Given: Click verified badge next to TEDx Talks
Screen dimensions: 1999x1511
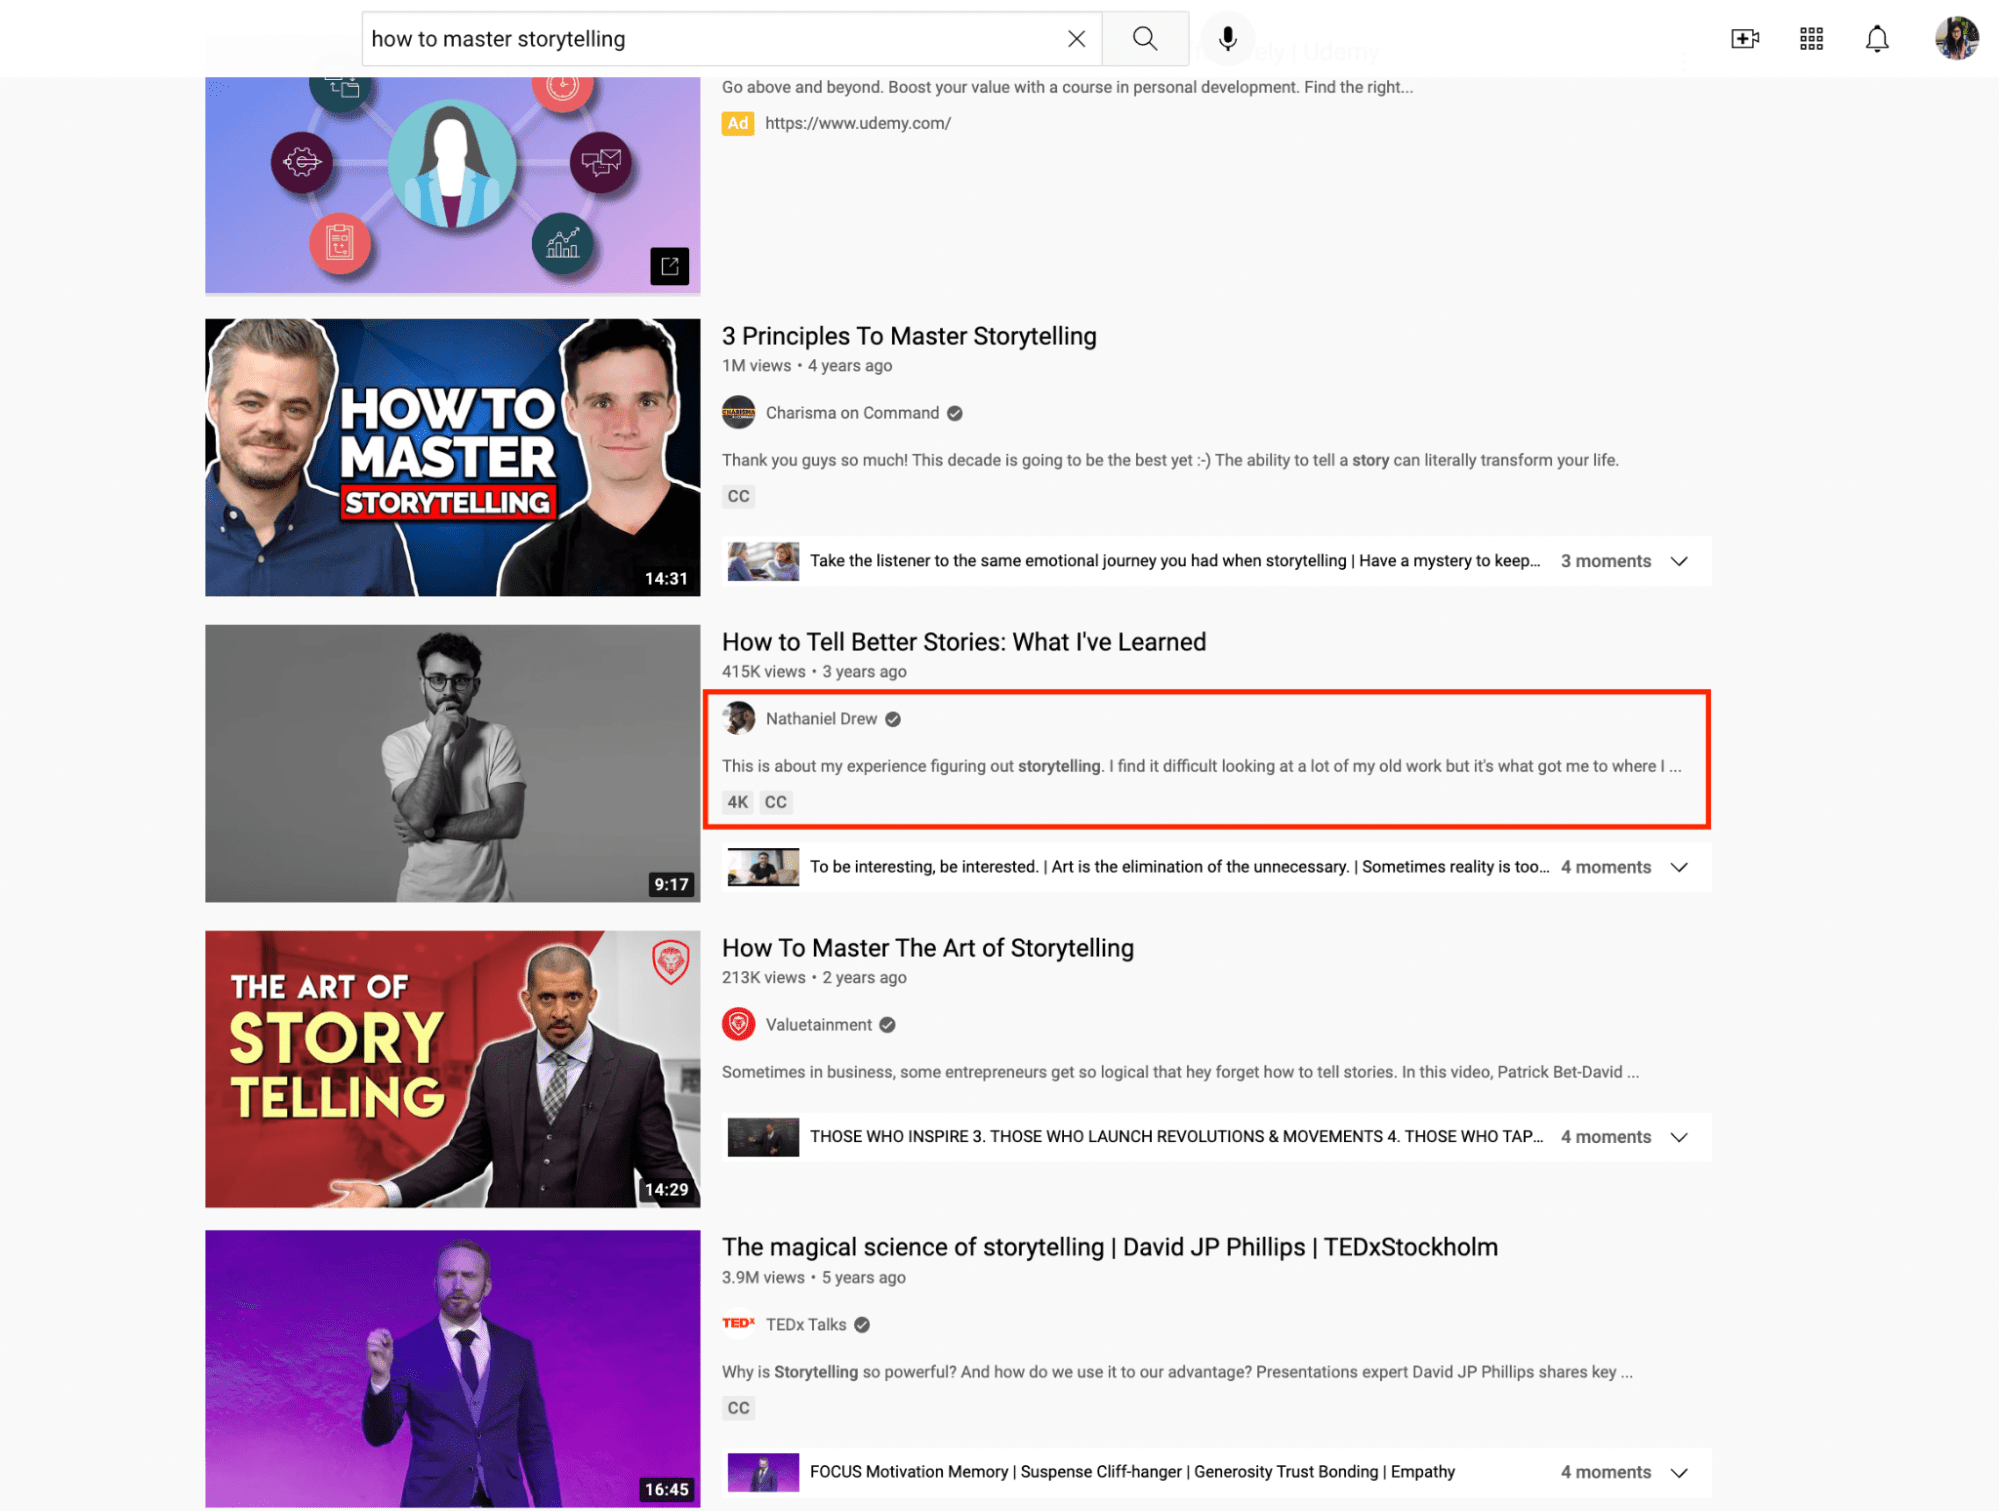Looking at the screenshot, I should [862, 1325].
